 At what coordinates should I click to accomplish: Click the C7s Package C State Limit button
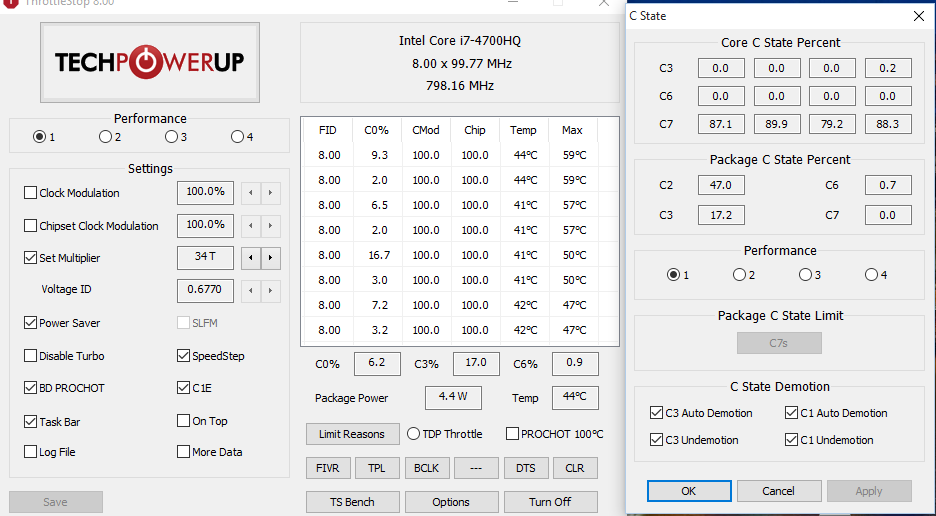(779, 343)
